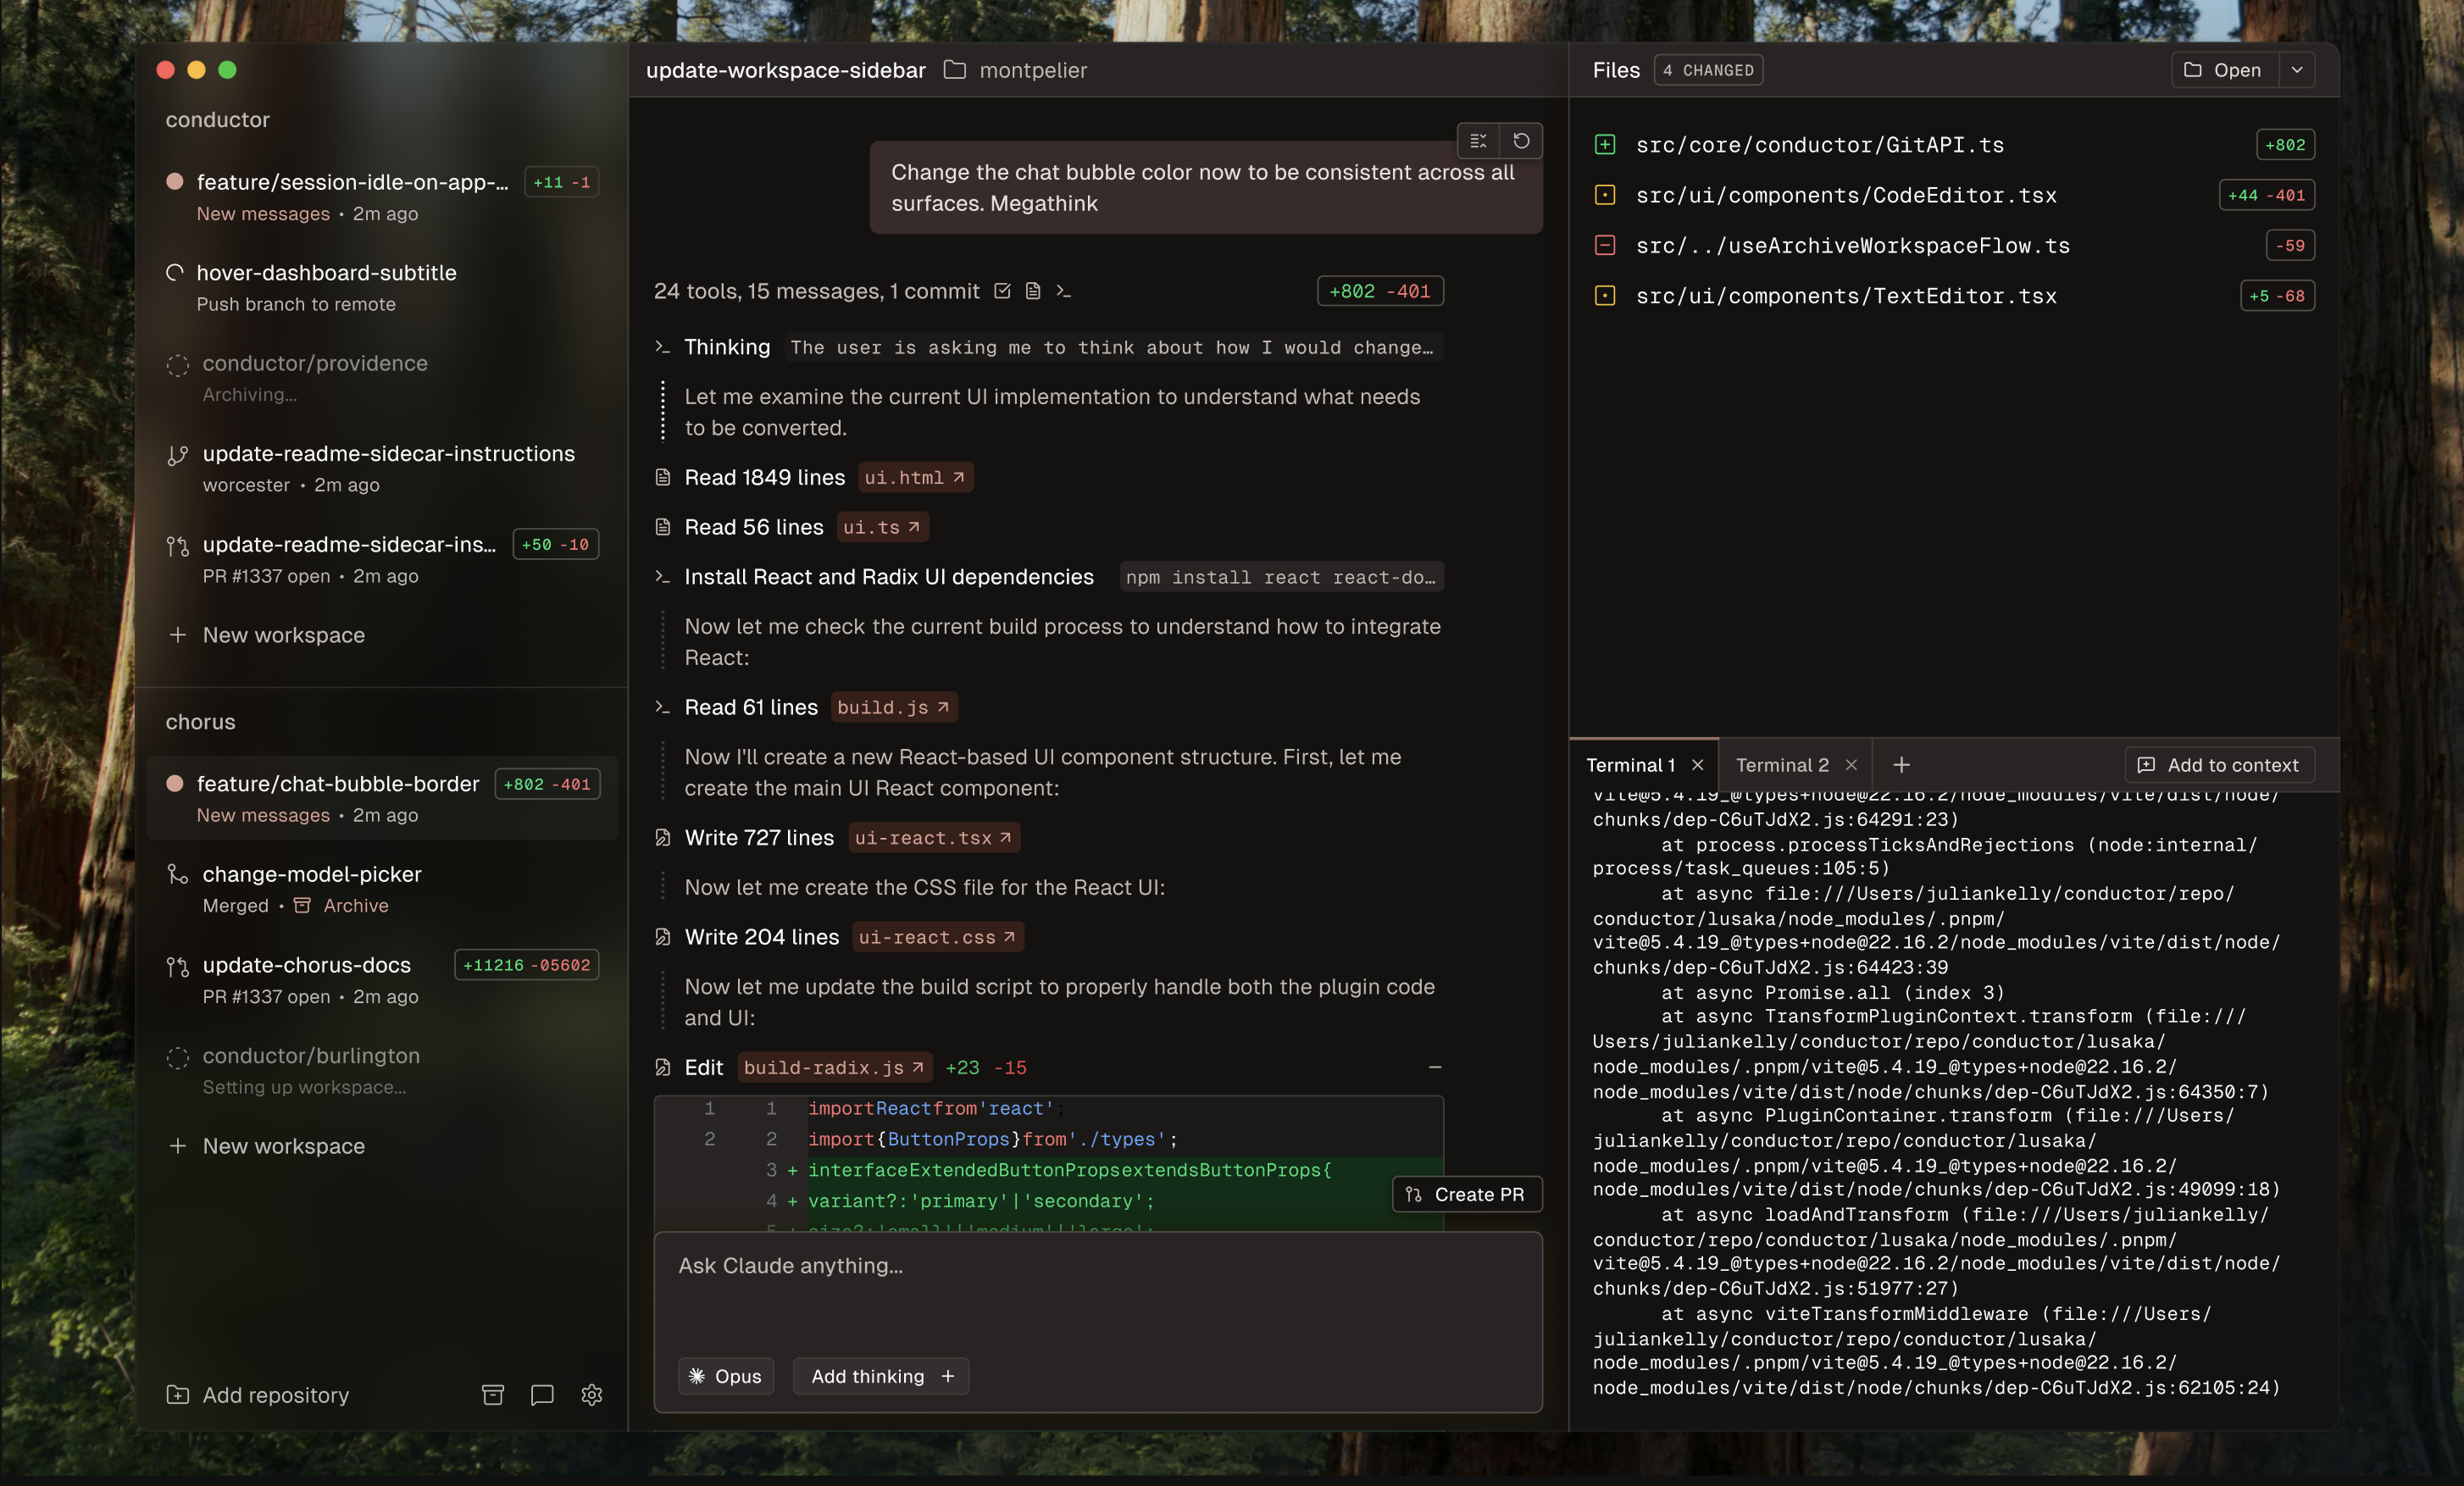This screenshot has width=2464, height=1486.
Task: Switch to Terminal 2 tab
Action: (1782, 765)
